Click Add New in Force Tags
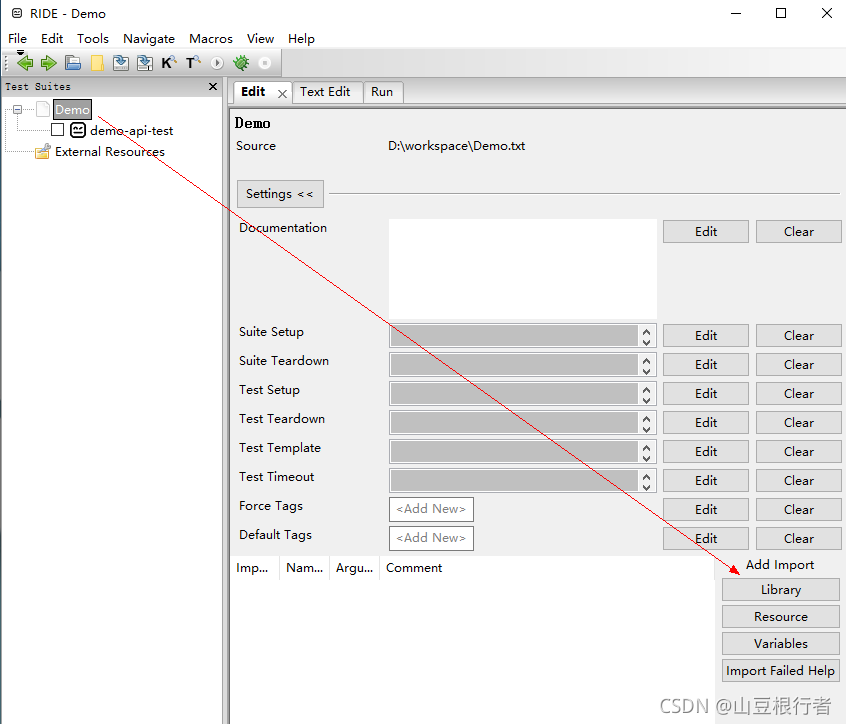The image size is (846, 724). click(431, 509)
